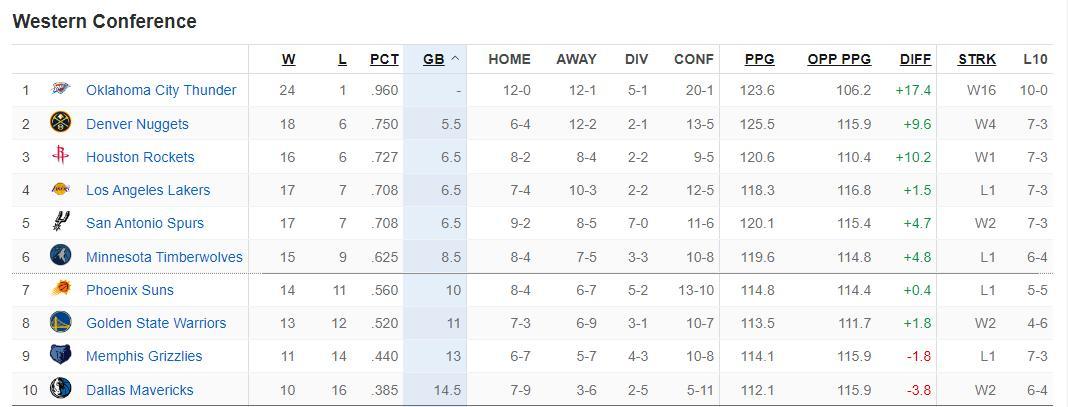The image size is (1068, 407).
Task: Click the Golden State Warriors logo
Action: pyautogui.click(x=60, y=322)
